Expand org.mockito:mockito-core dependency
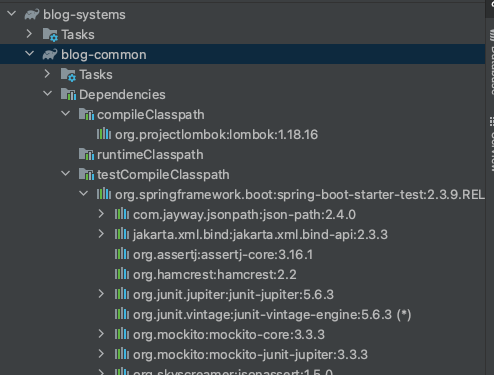Image resolution: width=494 pixels, height=375 pixels. click(x=101, y=334)
